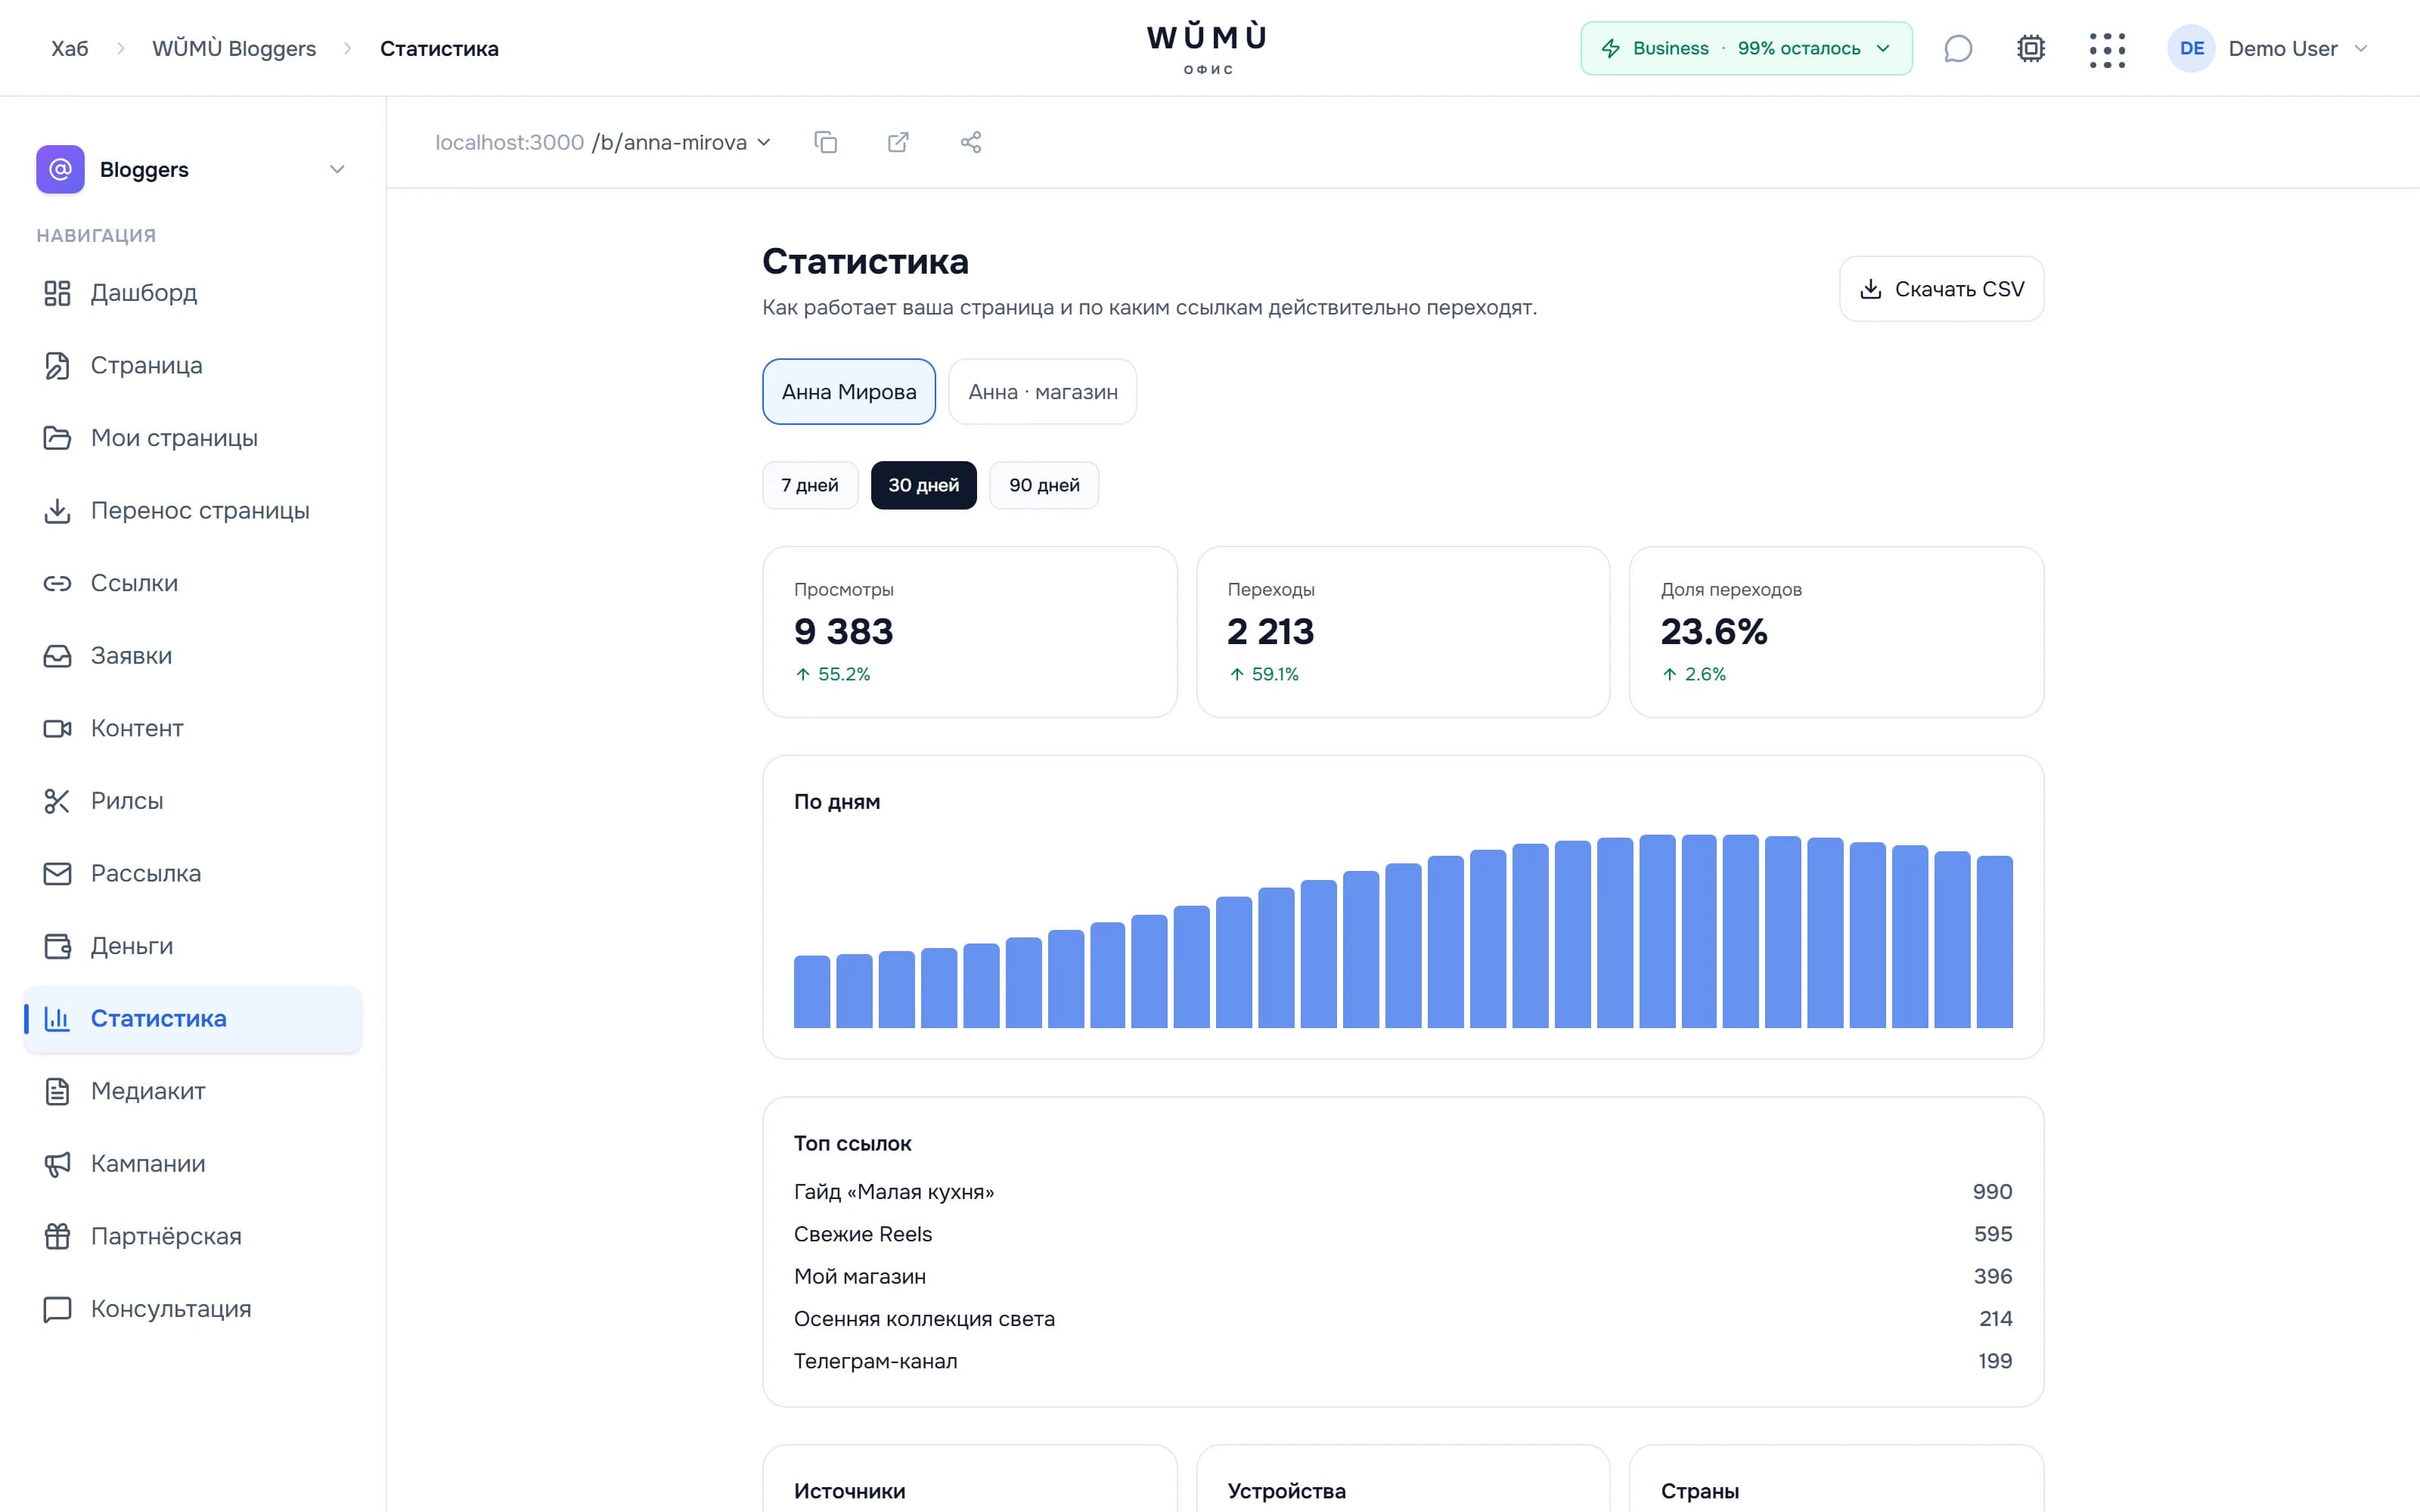Click the Перенос страницы download icon
This screenshot has width=2420, height=1512.
pos(57,511)
